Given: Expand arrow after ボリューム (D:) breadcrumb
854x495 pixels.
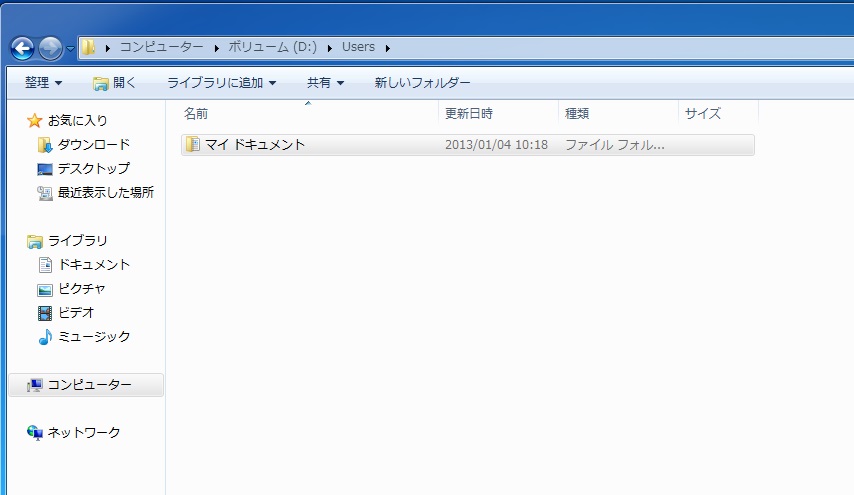Looking at the screenshot, I should pos(330,48).
